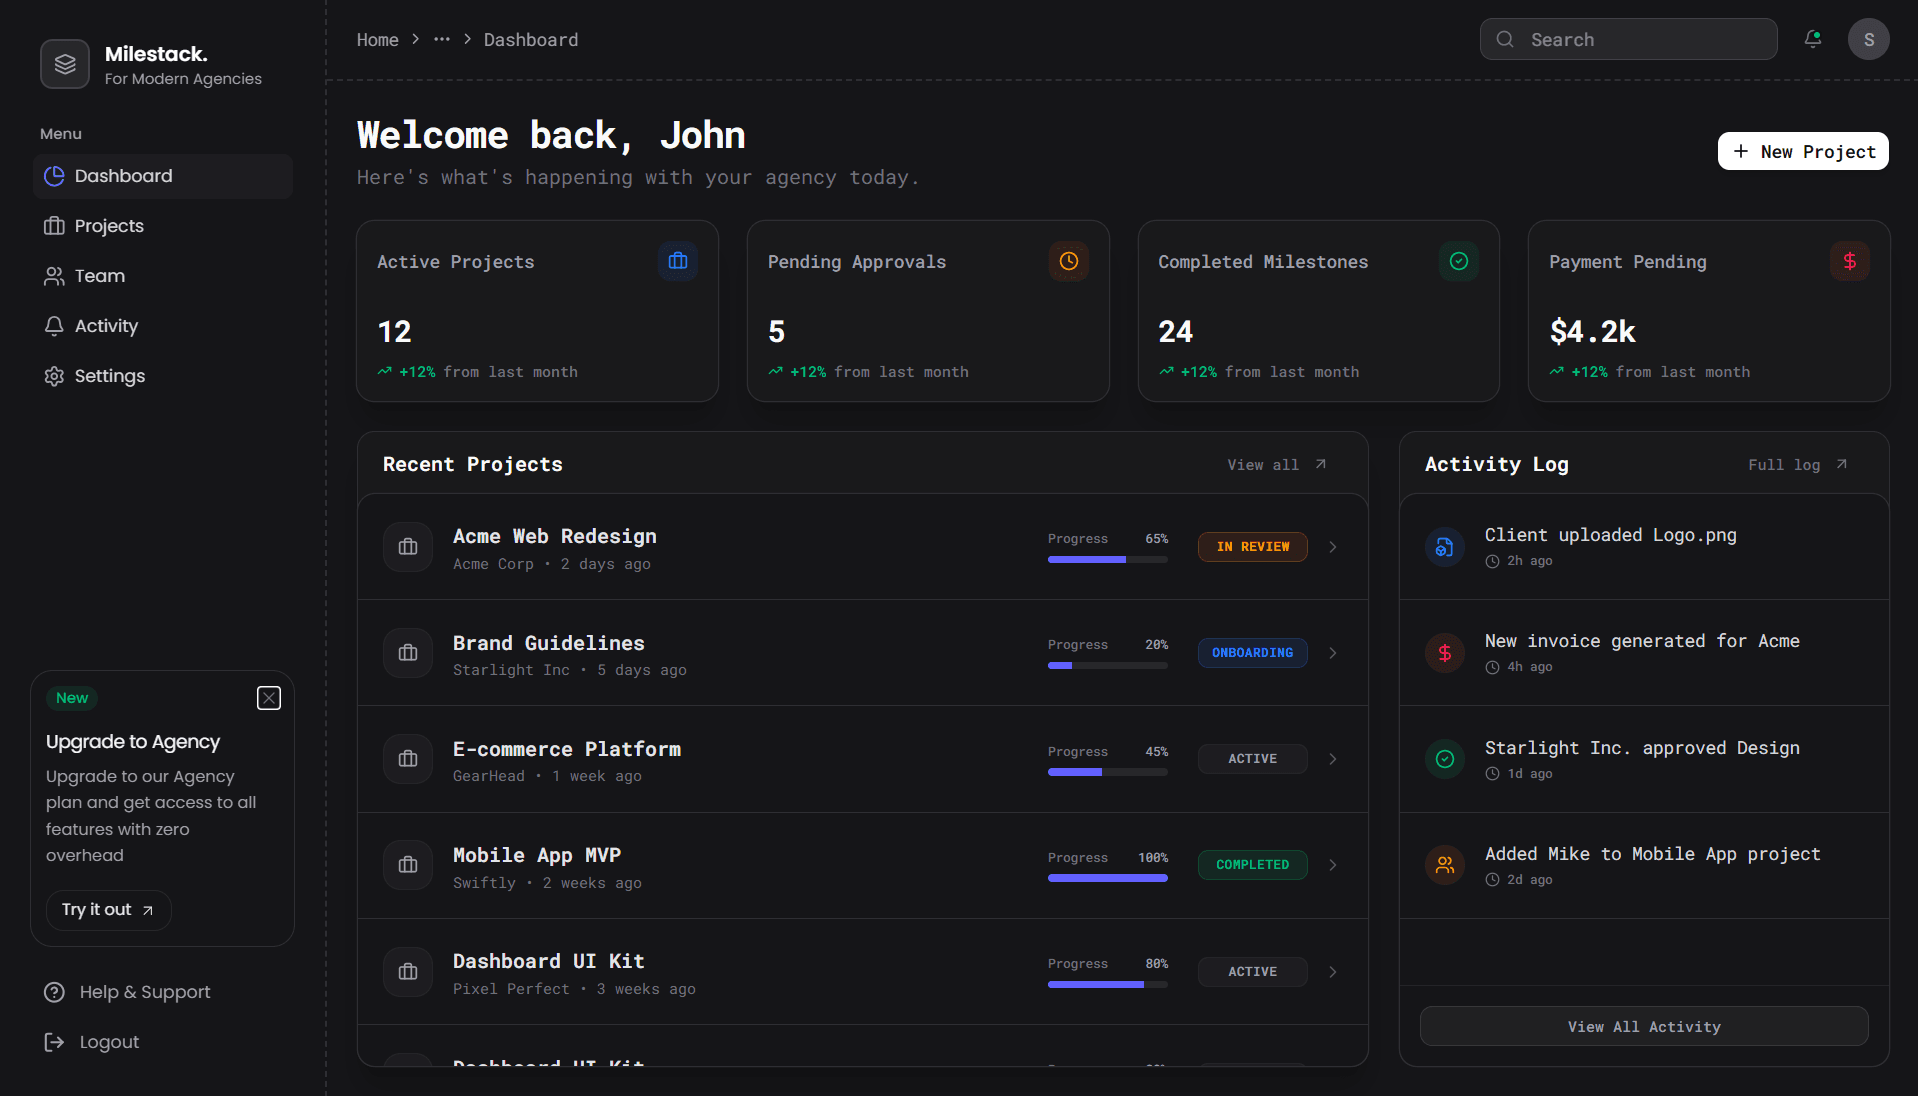
Task: Click the Logo.png upload activity icon
Action: (1445, 547)
